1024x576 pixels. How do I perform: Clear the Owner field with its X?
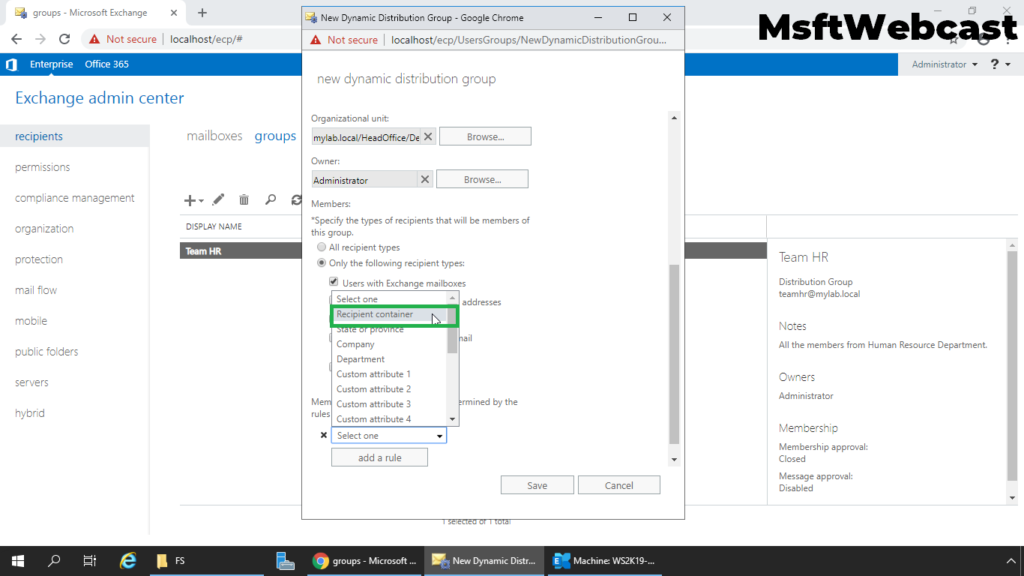point(424,179)
